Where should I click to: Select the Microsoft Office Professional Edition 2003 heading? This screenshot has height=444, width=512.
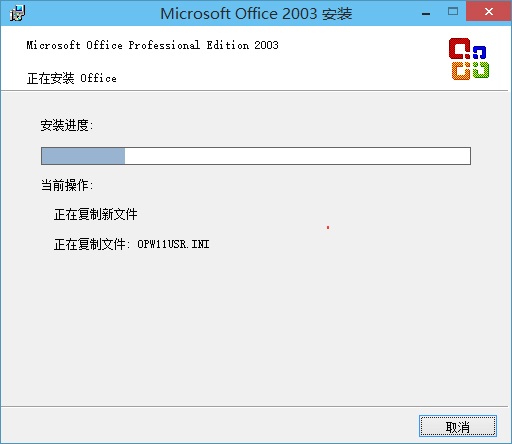(152, 45)
